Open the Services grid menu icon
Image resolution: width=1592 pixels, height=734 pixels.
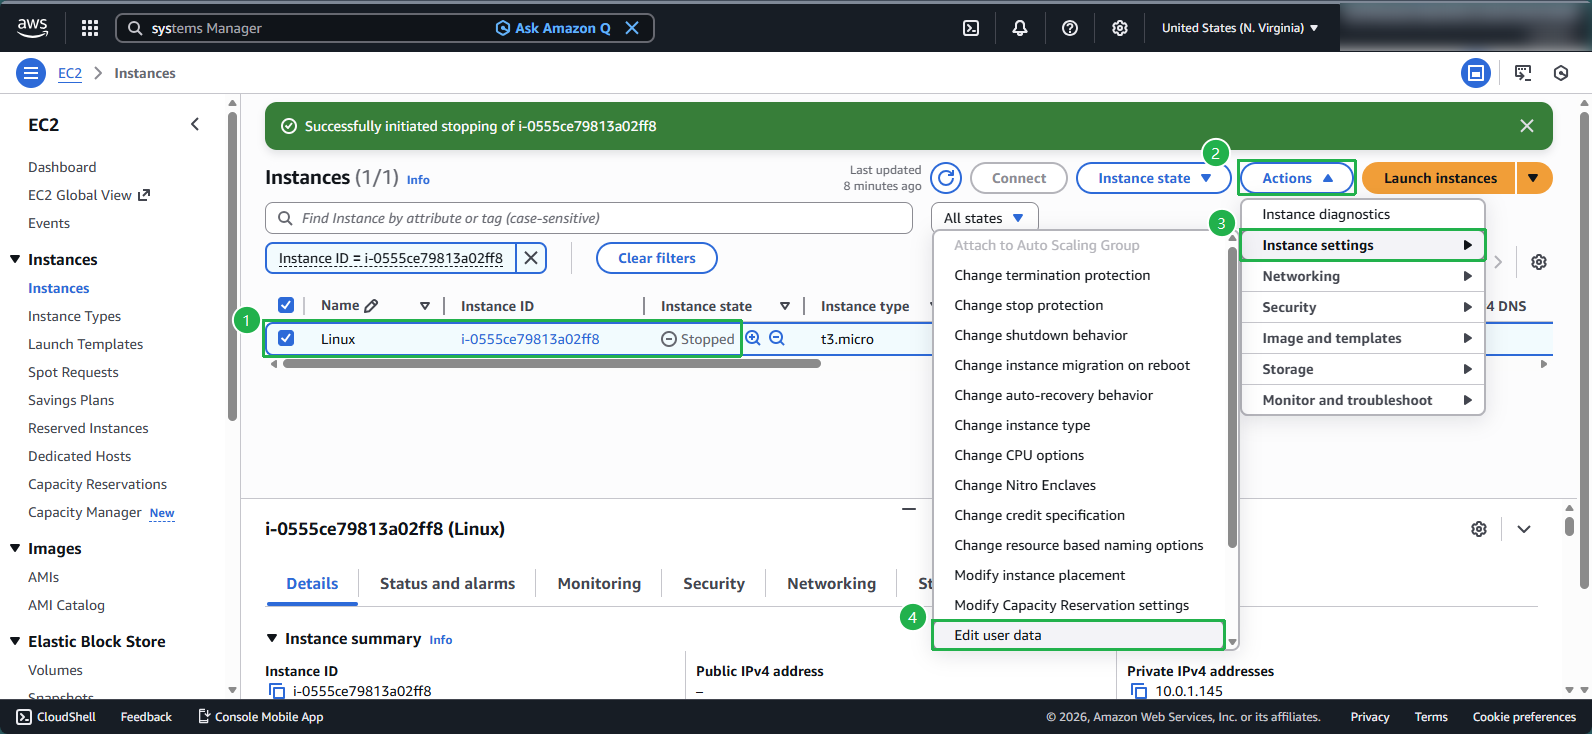coord(90,28)
